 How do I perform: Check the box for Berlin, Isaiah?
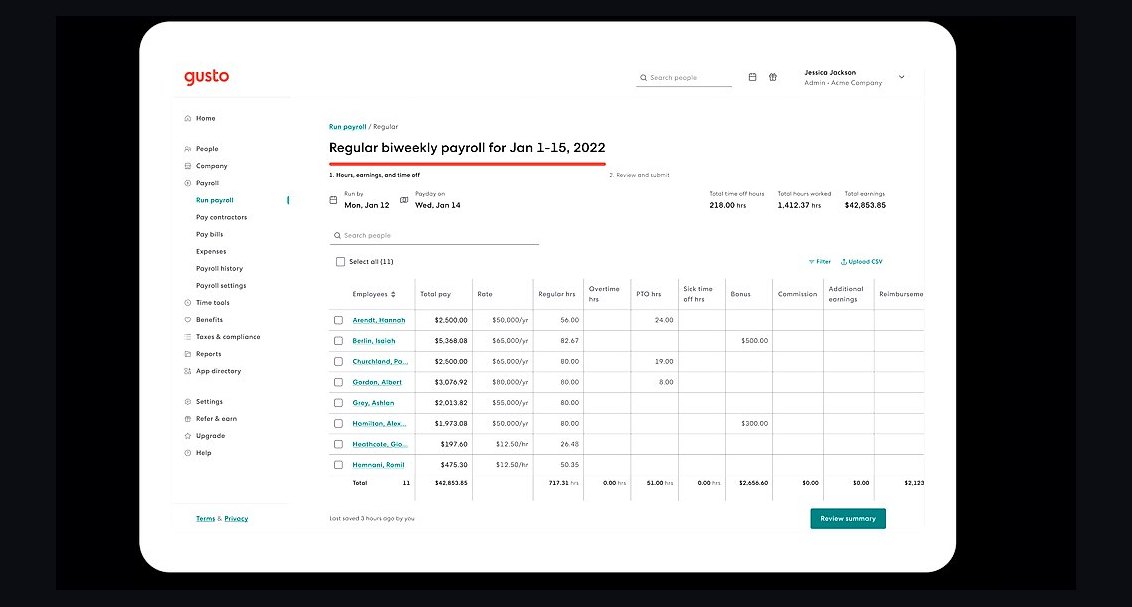[x=338, y=341]
